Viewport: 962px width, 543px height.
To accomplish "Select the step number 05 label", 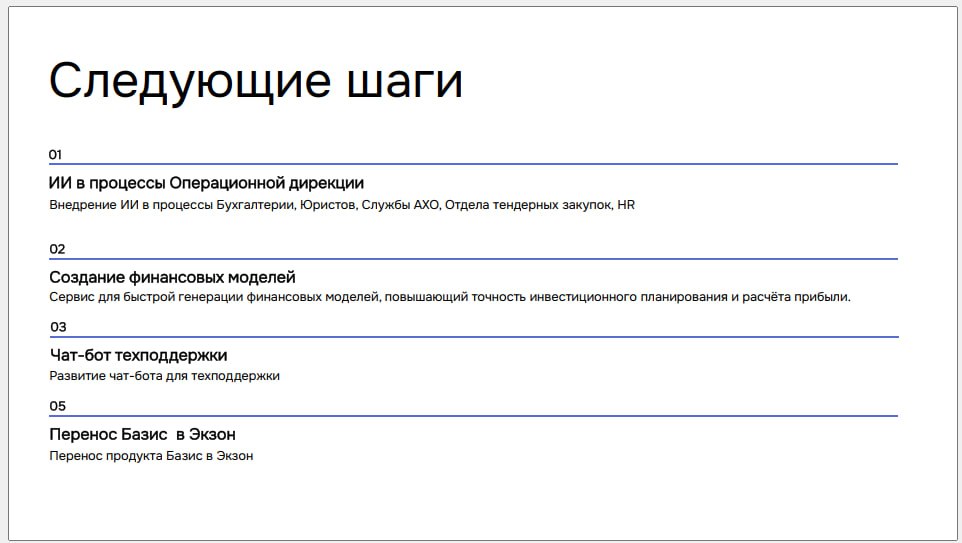I will pyautogui.click(x=58, y=406).
